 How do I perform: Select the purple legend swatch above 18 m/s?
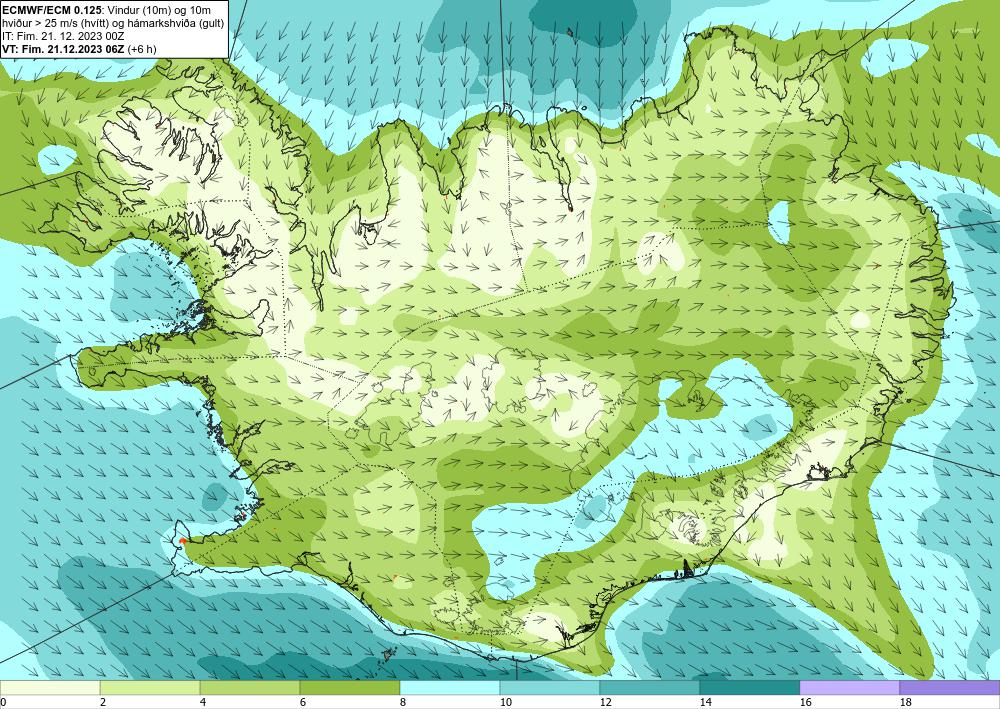coord(950,688)
